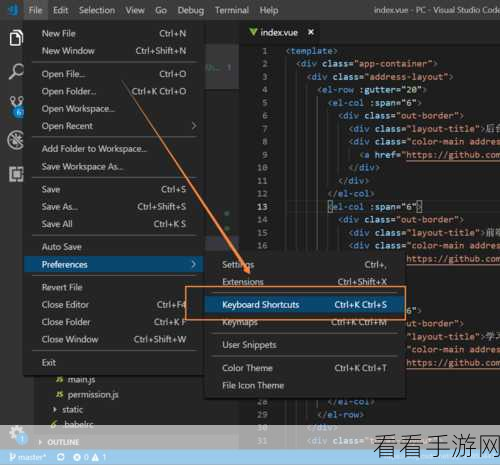Choose Close Editor menu entry

(x=114, y=305)
